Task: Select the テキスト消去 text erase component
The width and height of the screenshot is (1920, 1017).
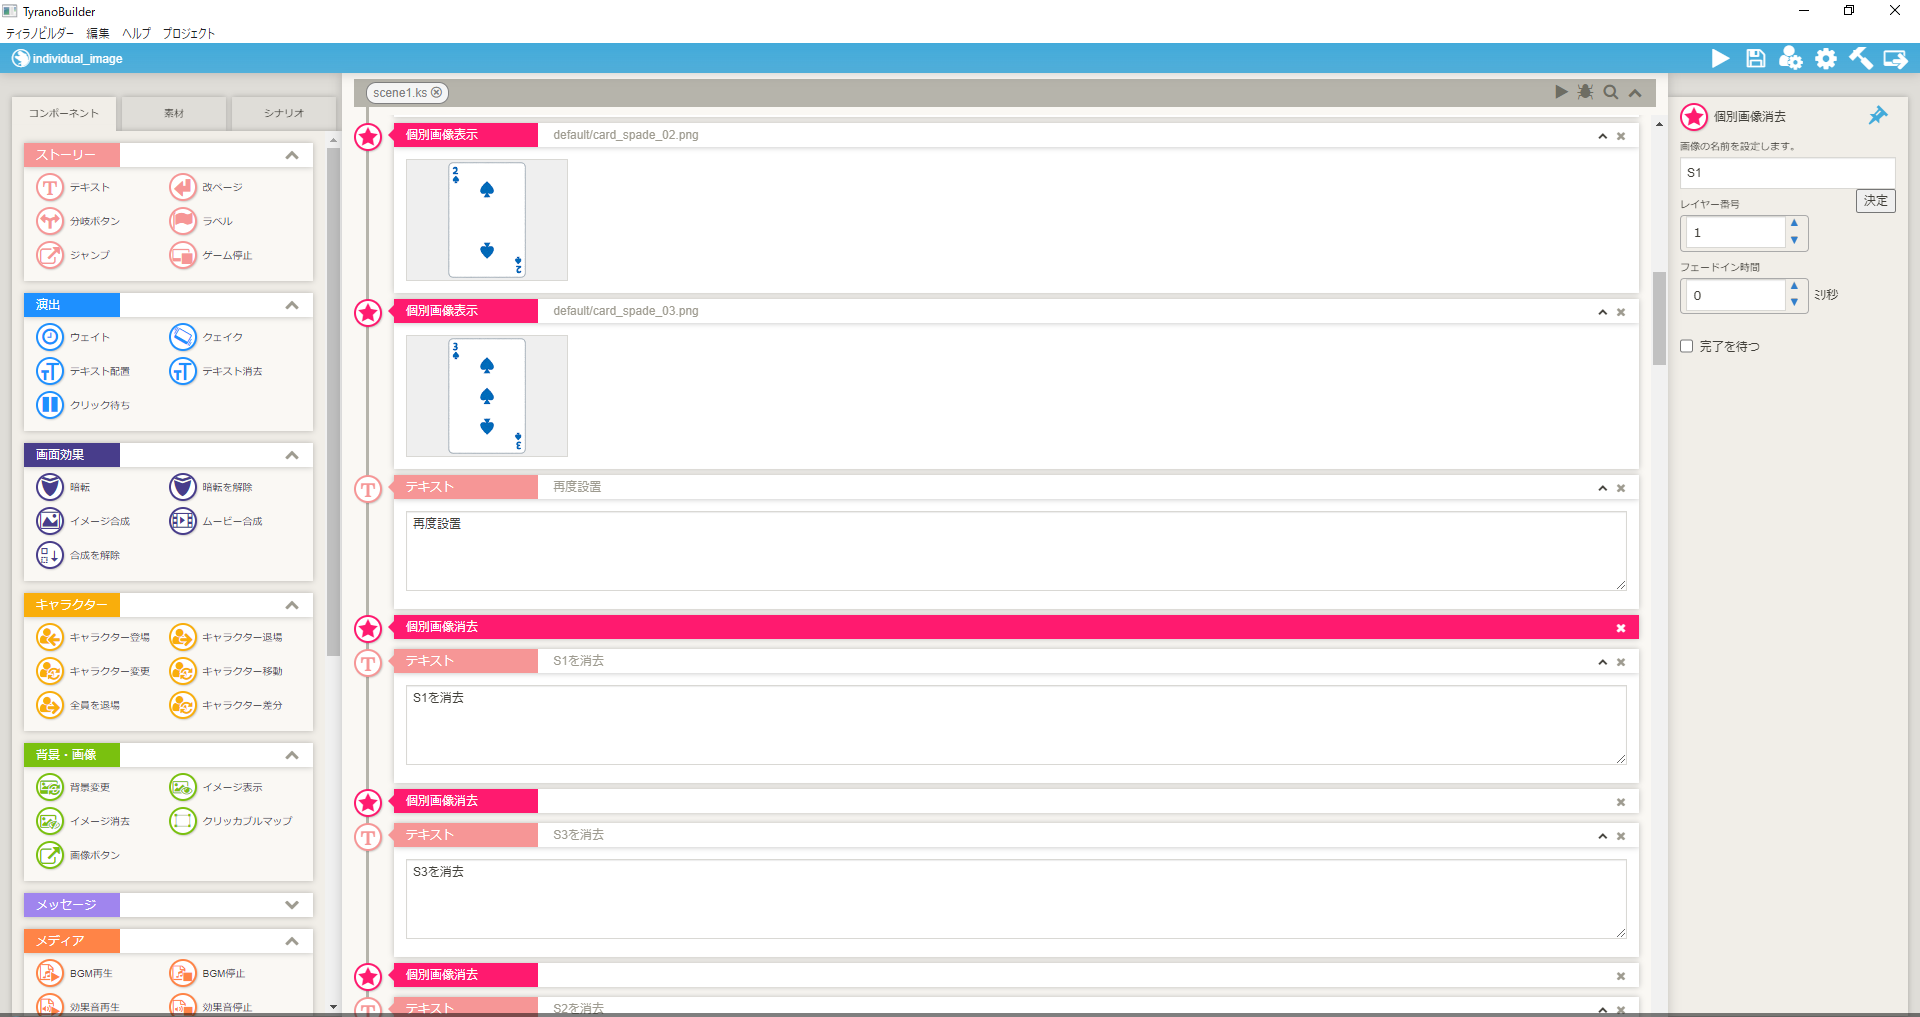Action: point(216,371)
